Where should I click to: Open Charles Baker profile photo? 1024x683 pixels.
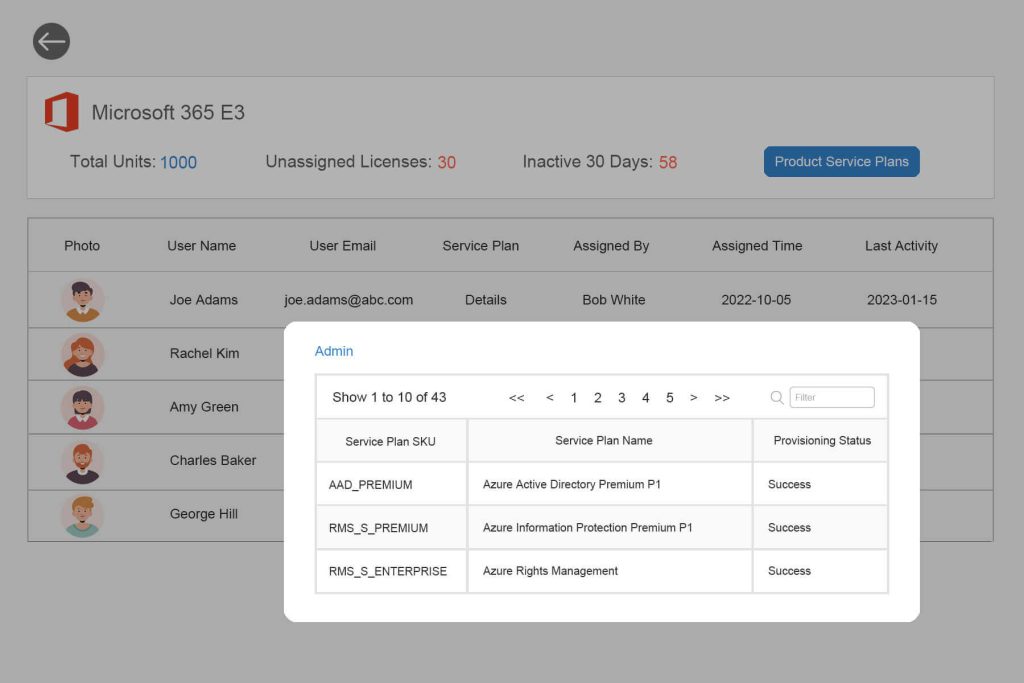(82, 462)
